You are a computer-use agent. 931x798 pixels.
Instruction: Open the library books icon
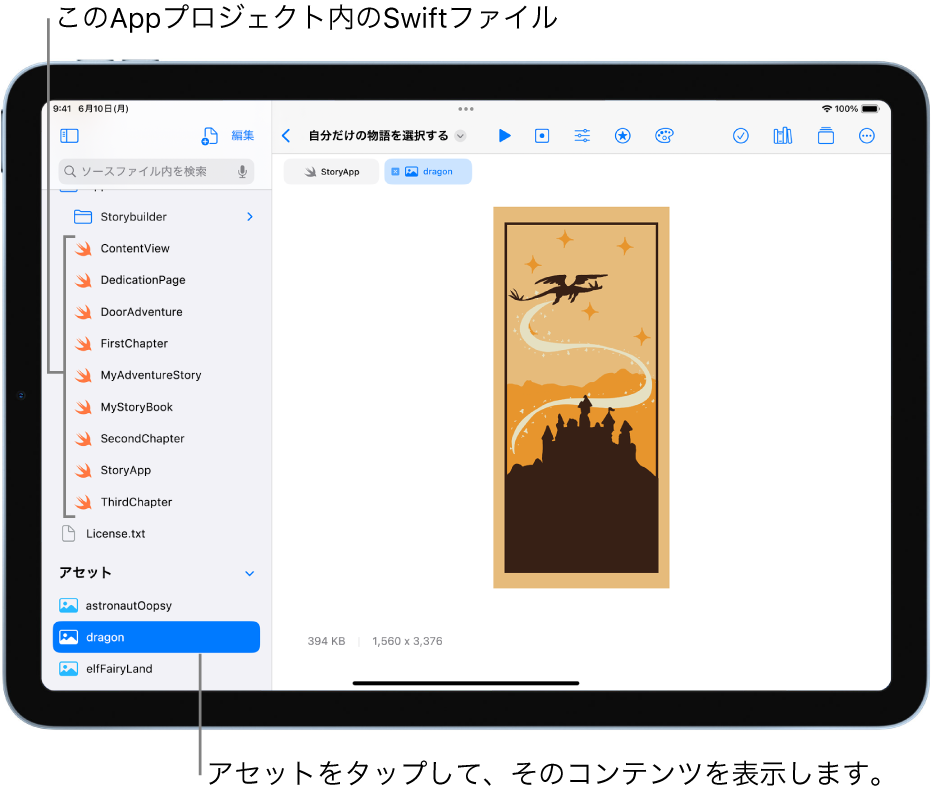[783, 136]
